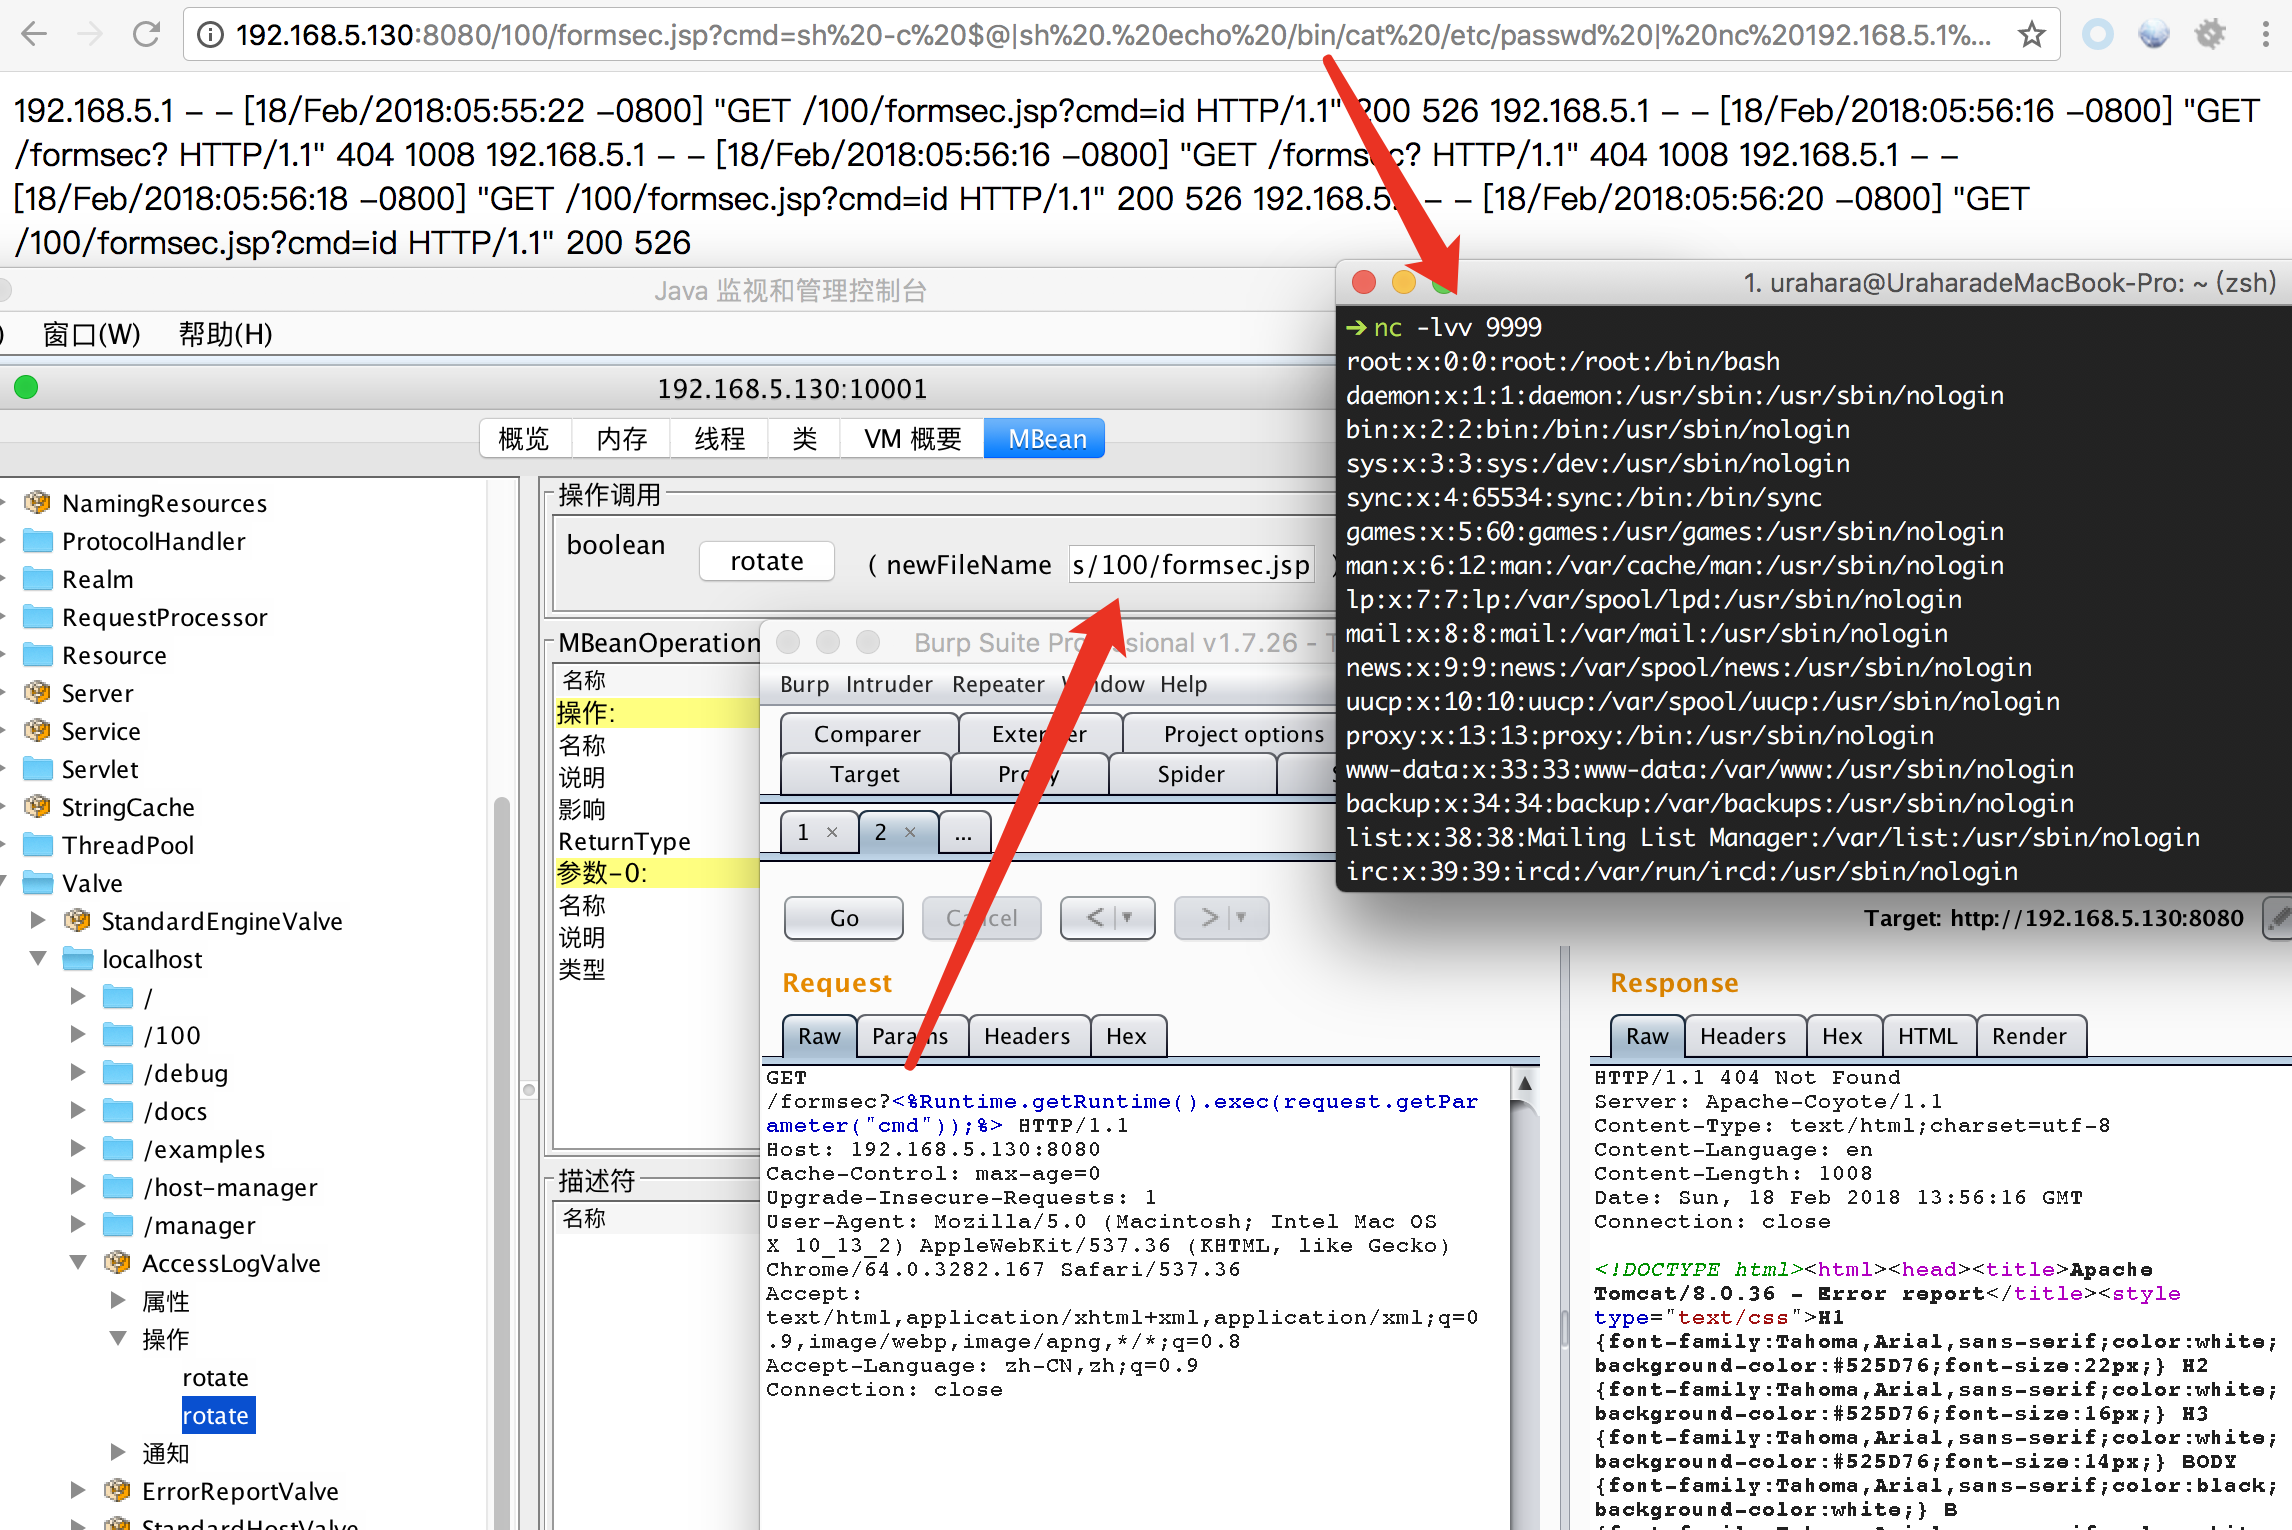
Task: Expand the StandardEngineValve node
Action: [x=38, y=920]
